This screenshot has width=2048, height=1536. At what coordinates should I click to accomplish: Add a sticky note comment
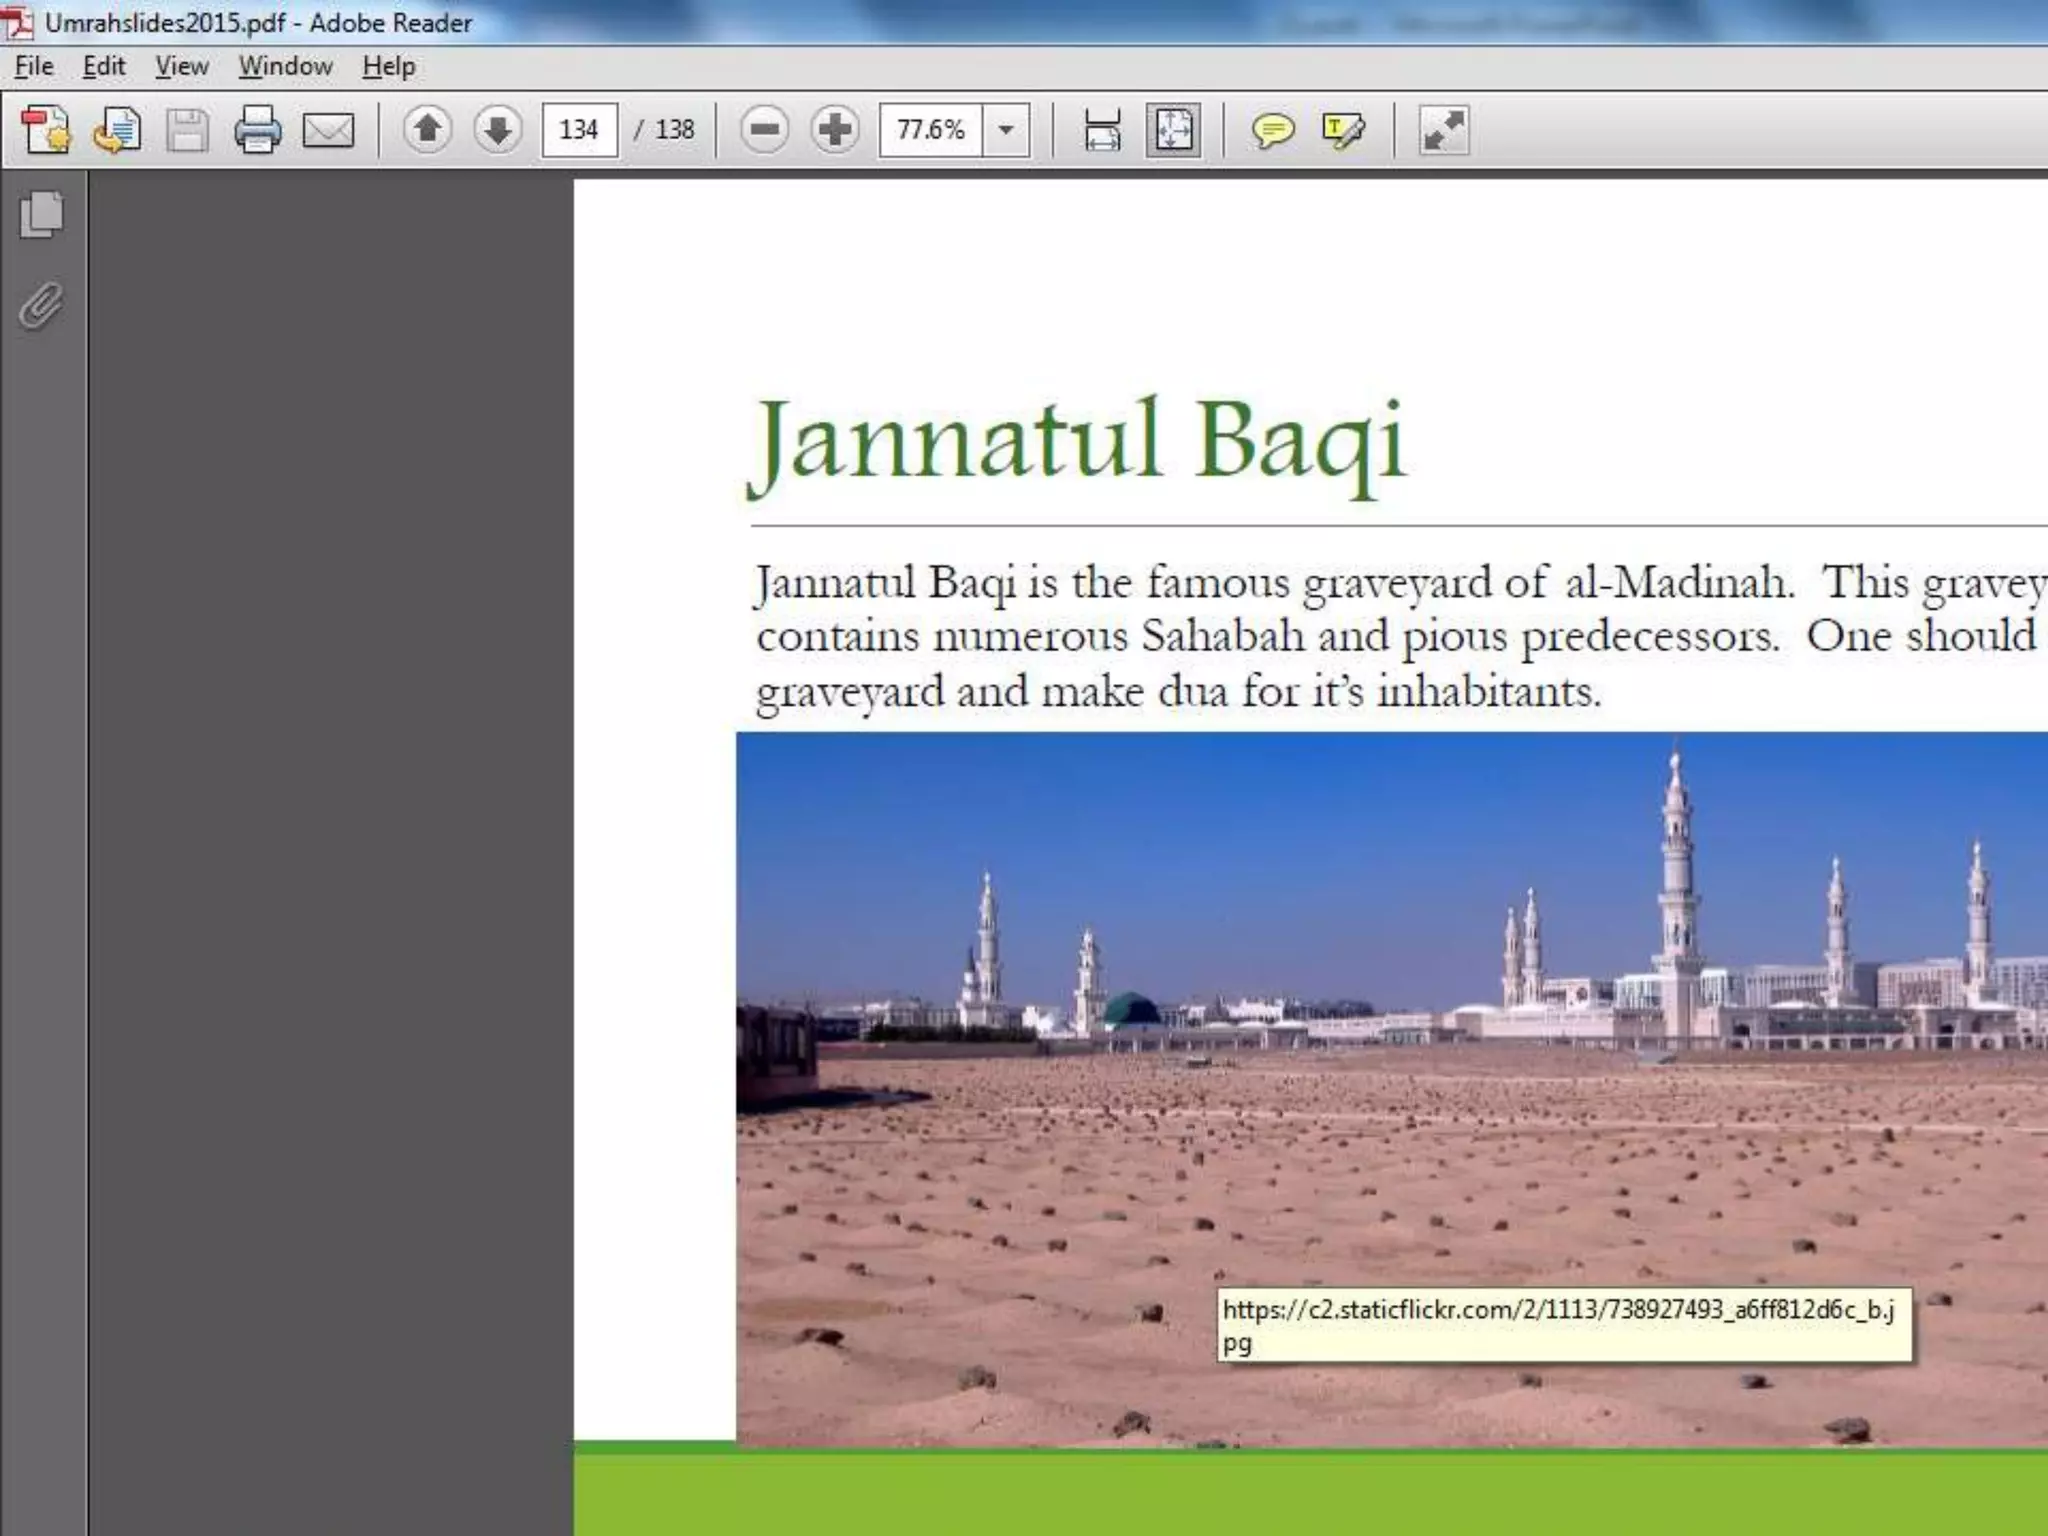pos(1272,130)
